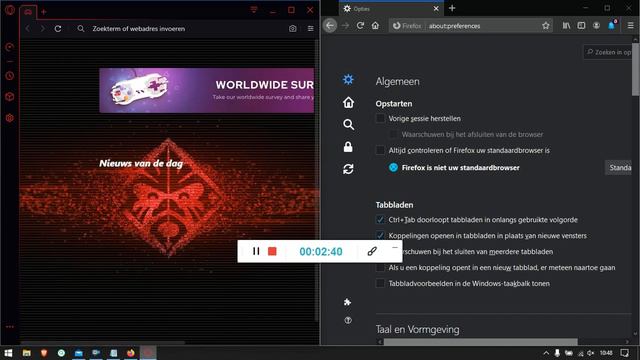Toggle Altijd controleren standaardbrowser checkbox
This screenshot has width=640, height=360.
[380, 150]
